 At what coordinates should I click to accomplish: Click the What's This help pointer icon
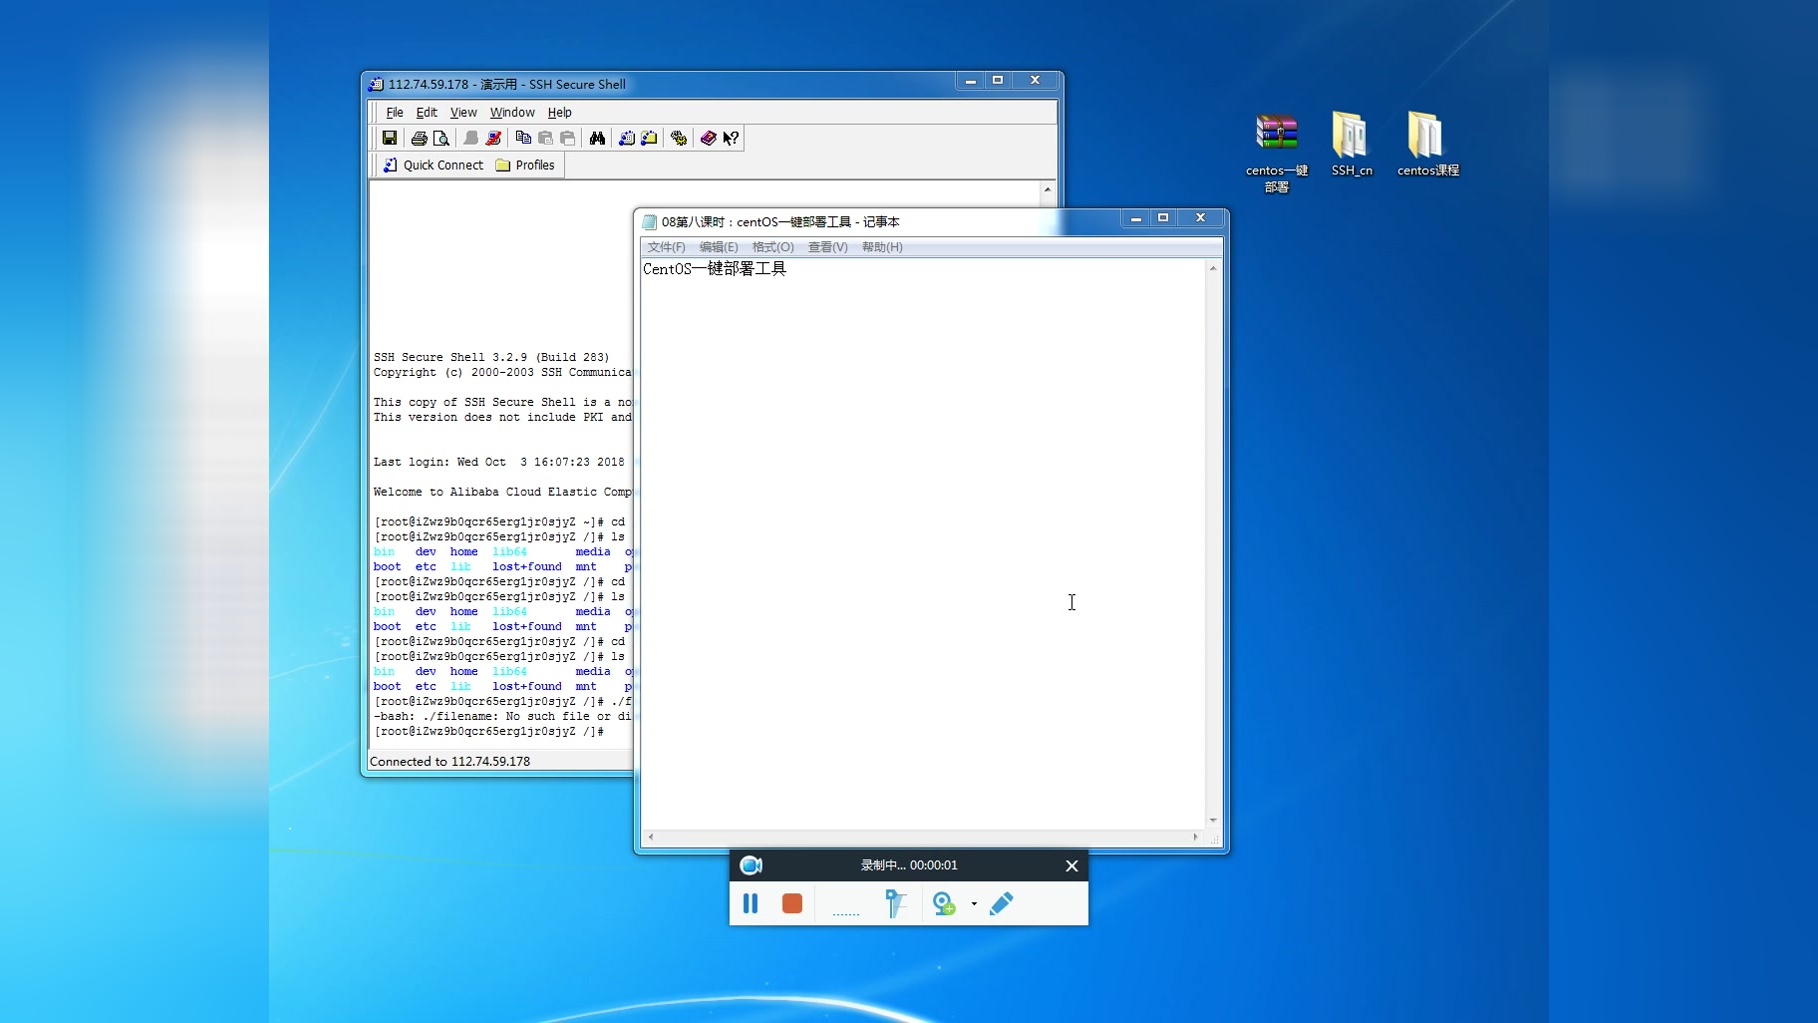click(x=731, y=138)
